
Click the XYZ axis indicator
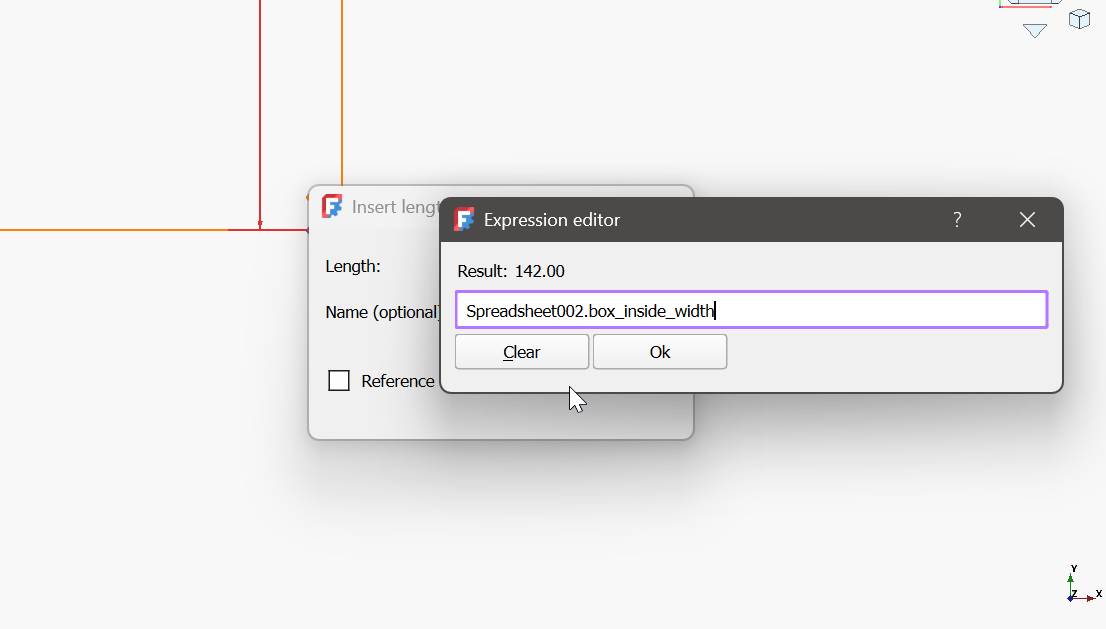(x=1083, y=584)
